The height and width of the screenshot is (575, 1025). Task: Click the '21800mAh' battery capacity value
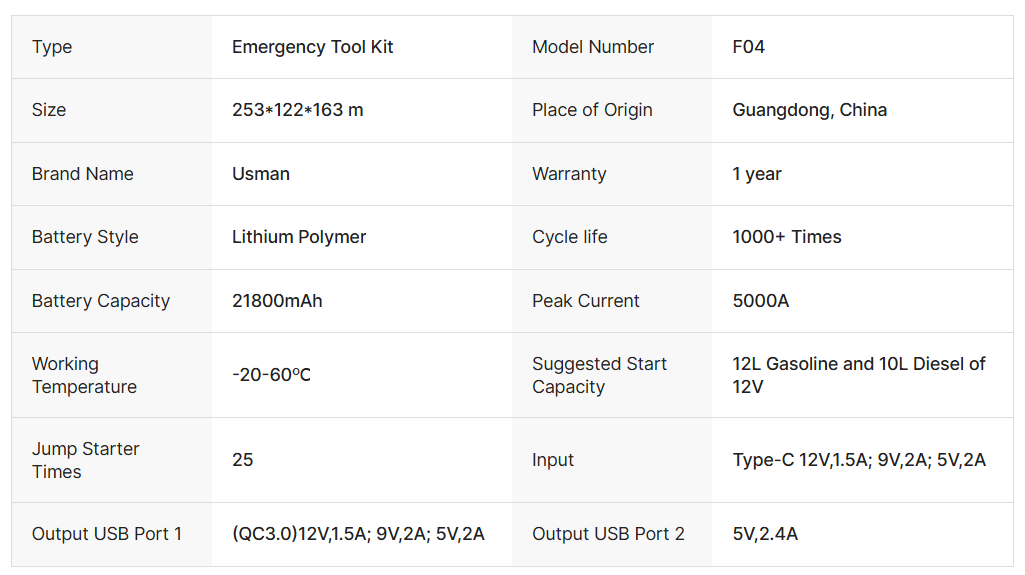[277, 301]
